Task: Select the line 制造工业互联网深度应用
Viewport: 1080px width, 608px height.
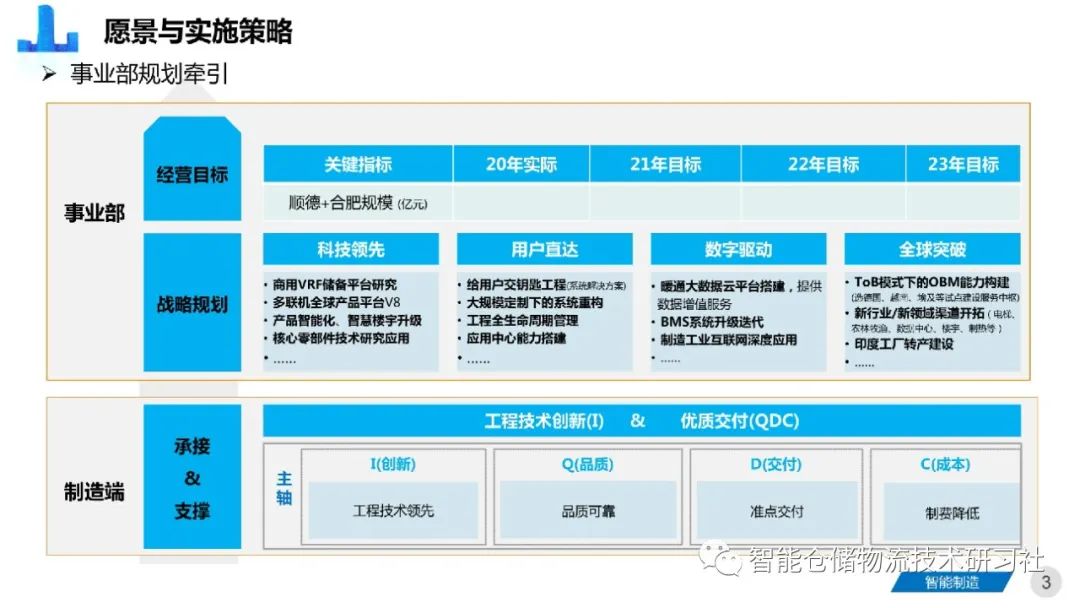Action: point(729,339)
